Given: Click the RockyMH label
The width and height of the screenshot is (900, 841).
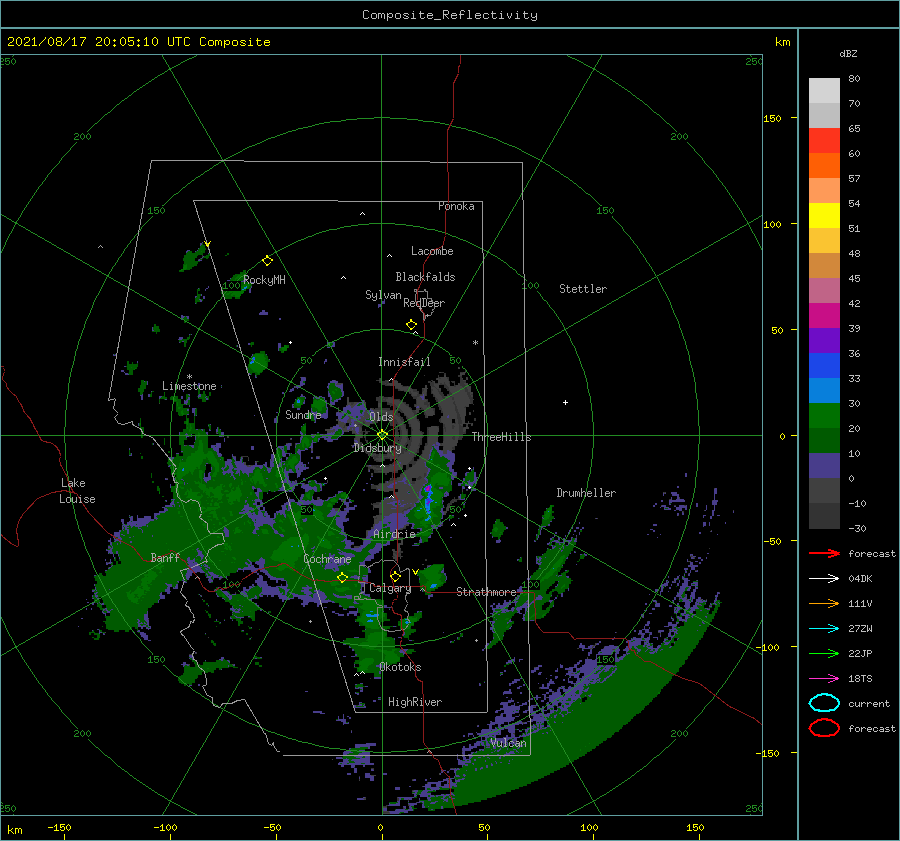Looking at the screenshot, I should (264, 280).
